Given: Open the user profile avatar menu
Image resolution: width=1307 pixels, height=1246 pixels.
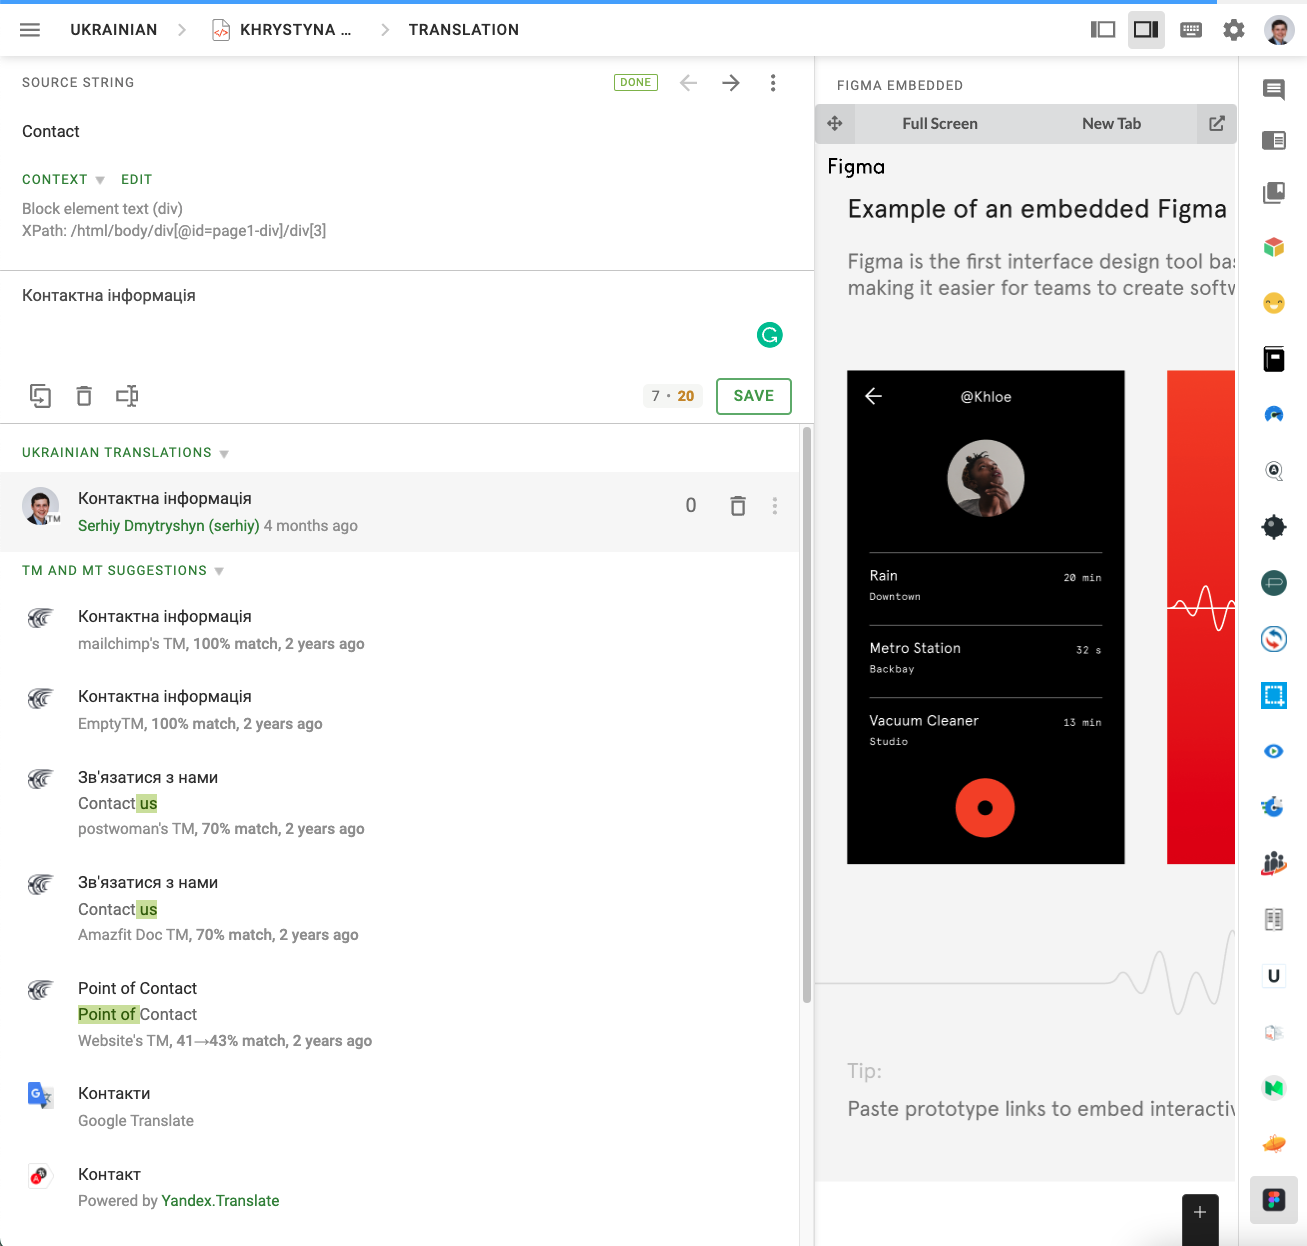Looking at the screenshot, I should click(x=1279, y=30).
